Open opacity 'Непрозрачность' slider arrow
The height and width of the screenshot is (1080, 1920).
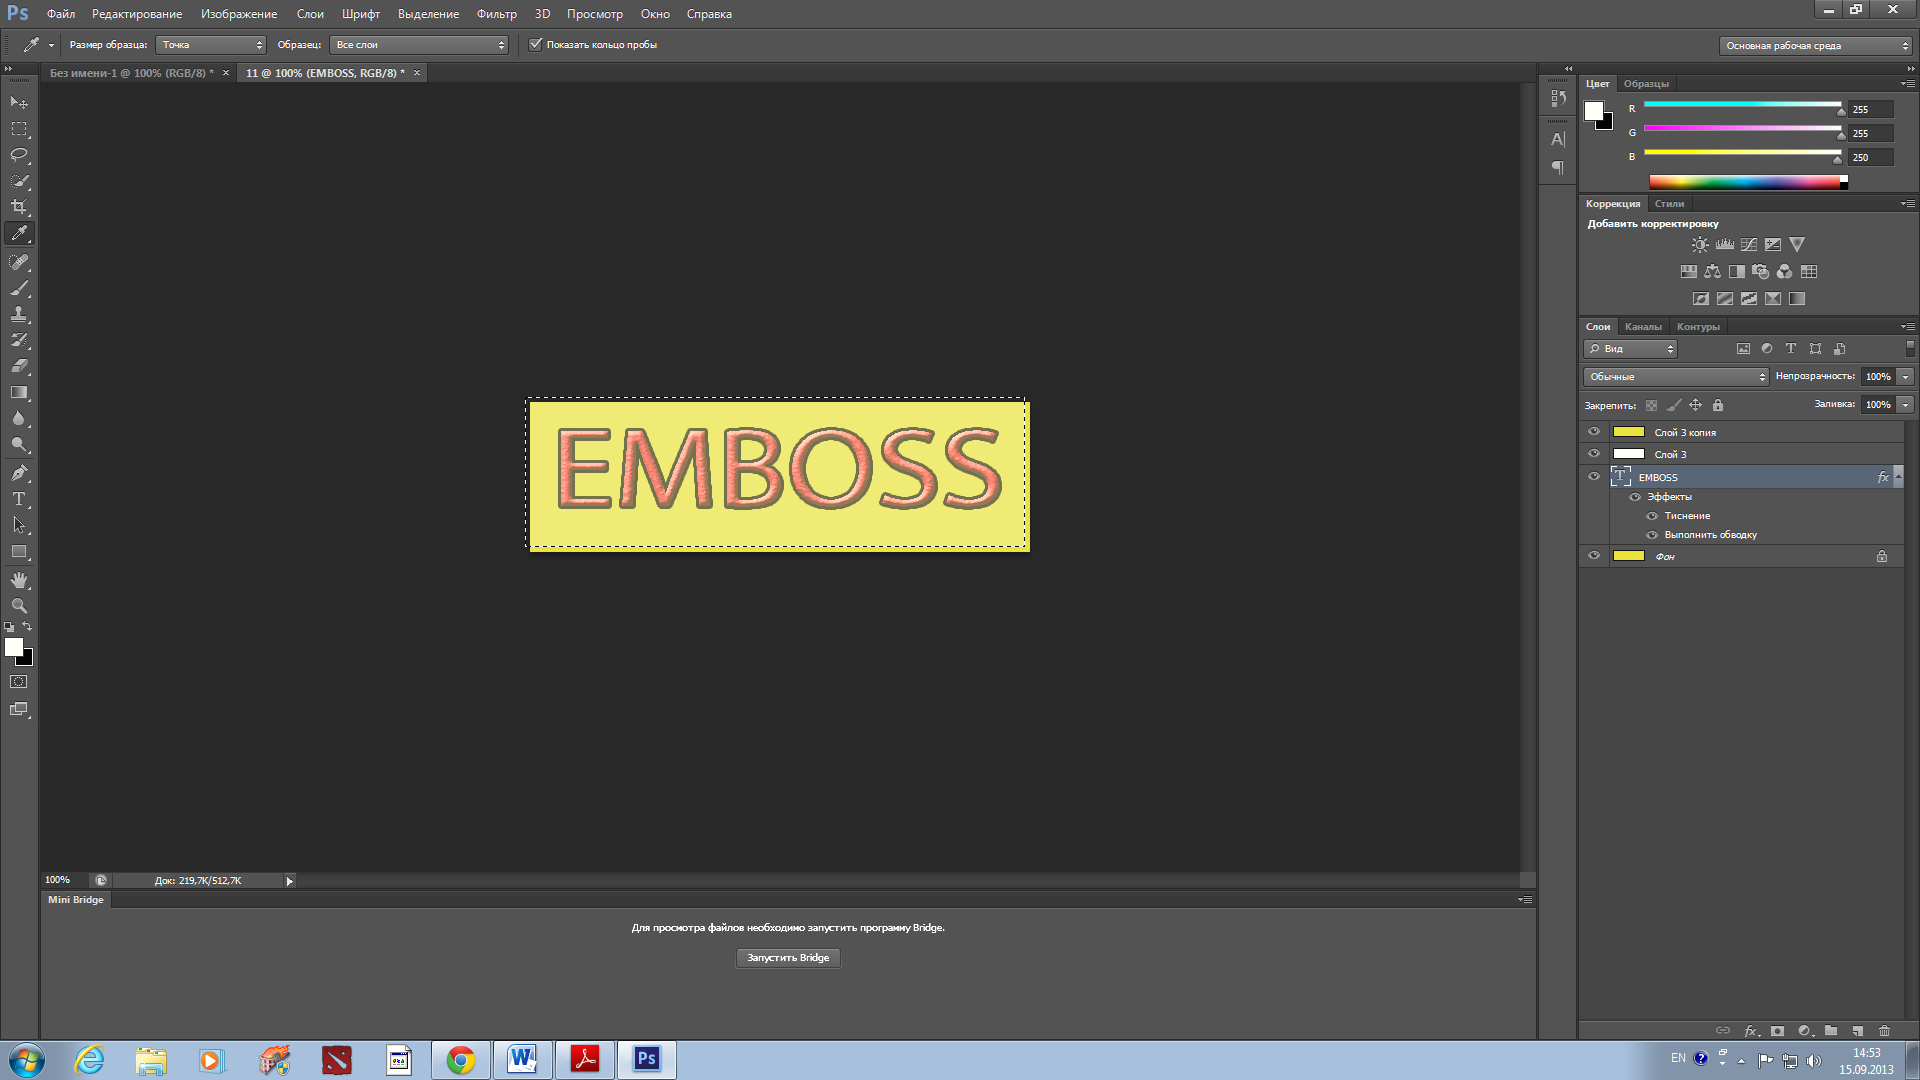(1906, 377)
